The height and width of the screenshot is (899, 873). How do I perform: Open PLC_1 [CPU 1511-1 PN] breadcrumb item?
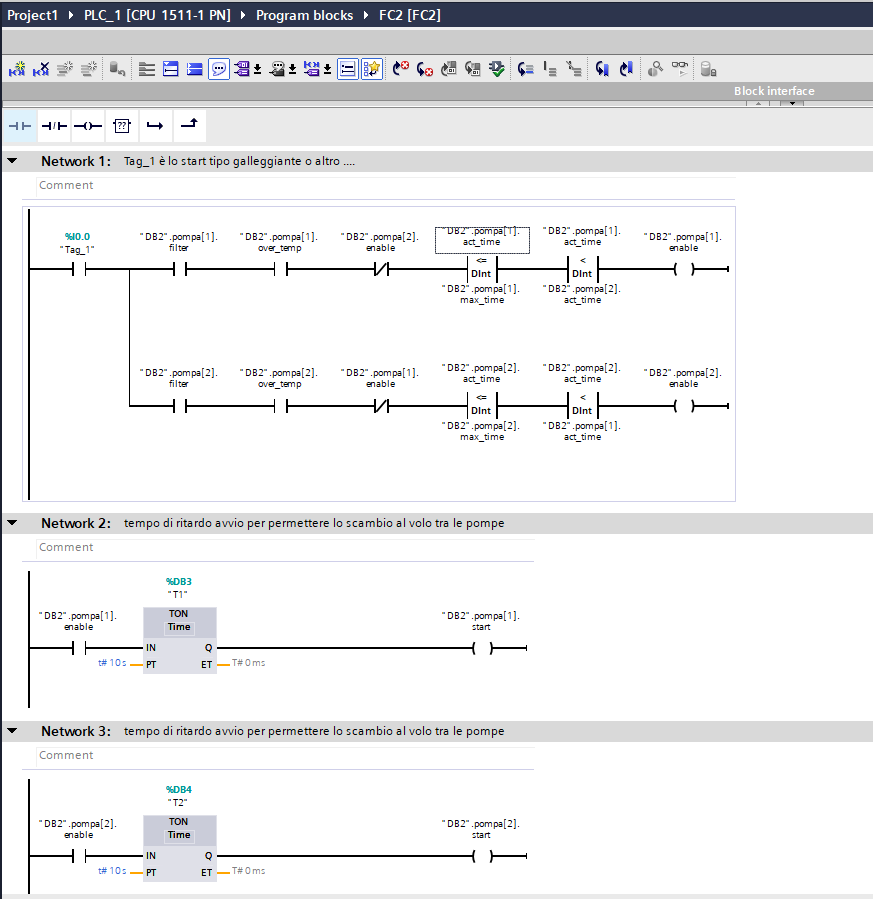(157, 15)
